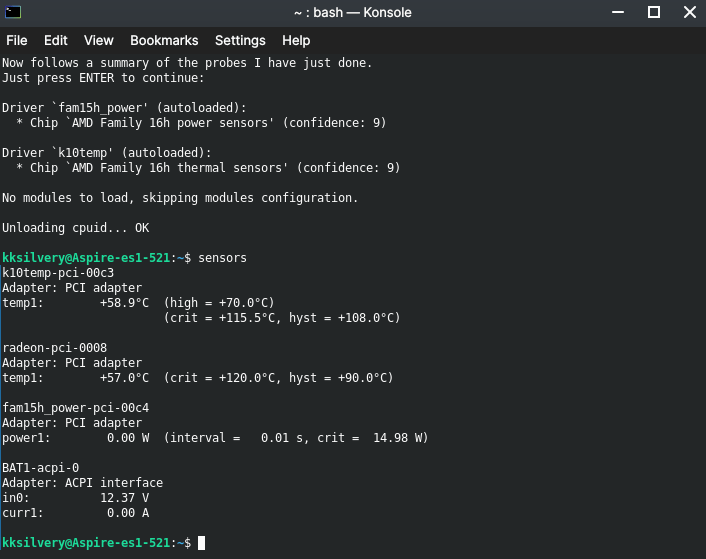Click the '0.00 A' current value
The image size is (706, 559).
point(128,513)
